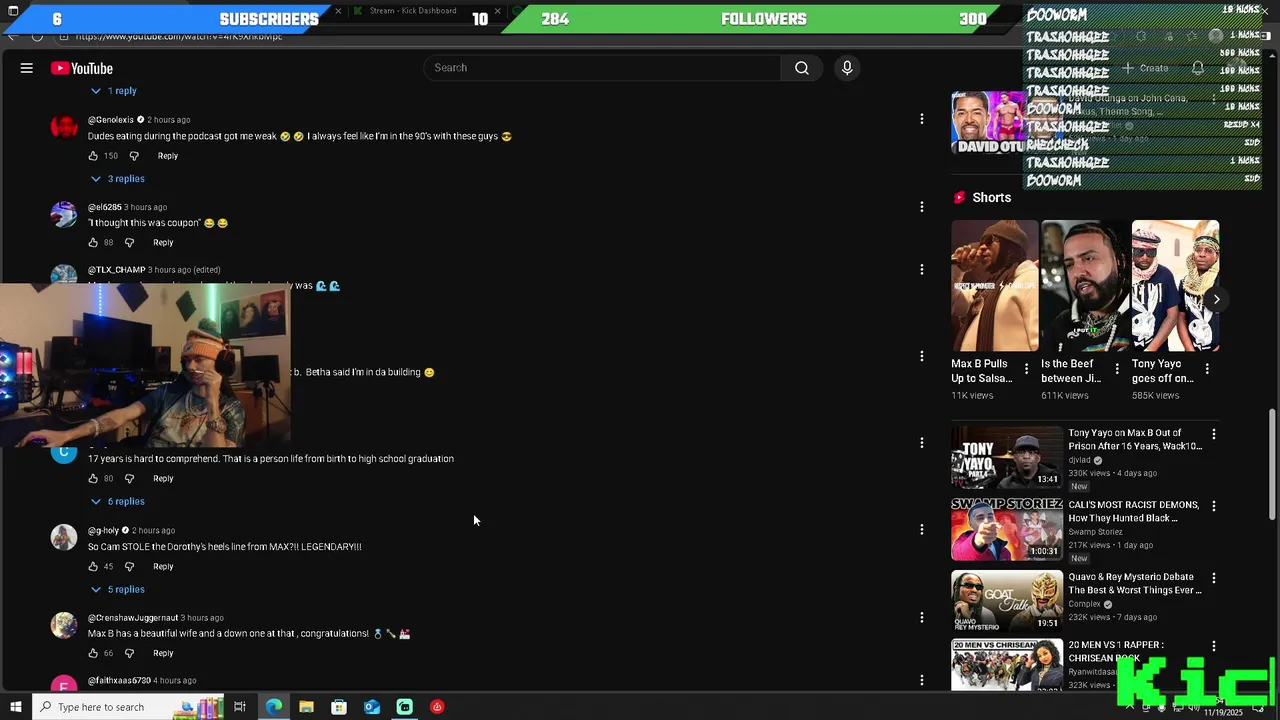The image size is (1280, 720).
Task: Dislike the @g-holy comment
Action: 129,567
